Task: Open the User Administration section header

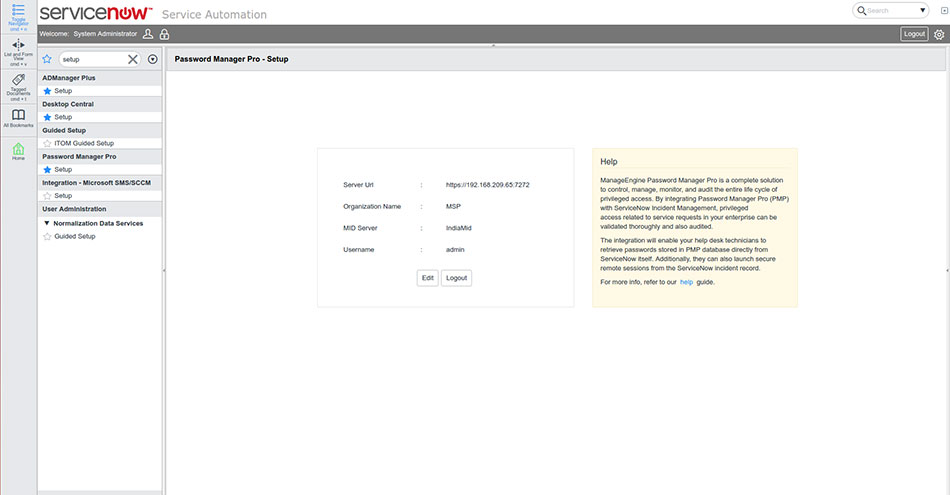Action: [x=100, y=209]
